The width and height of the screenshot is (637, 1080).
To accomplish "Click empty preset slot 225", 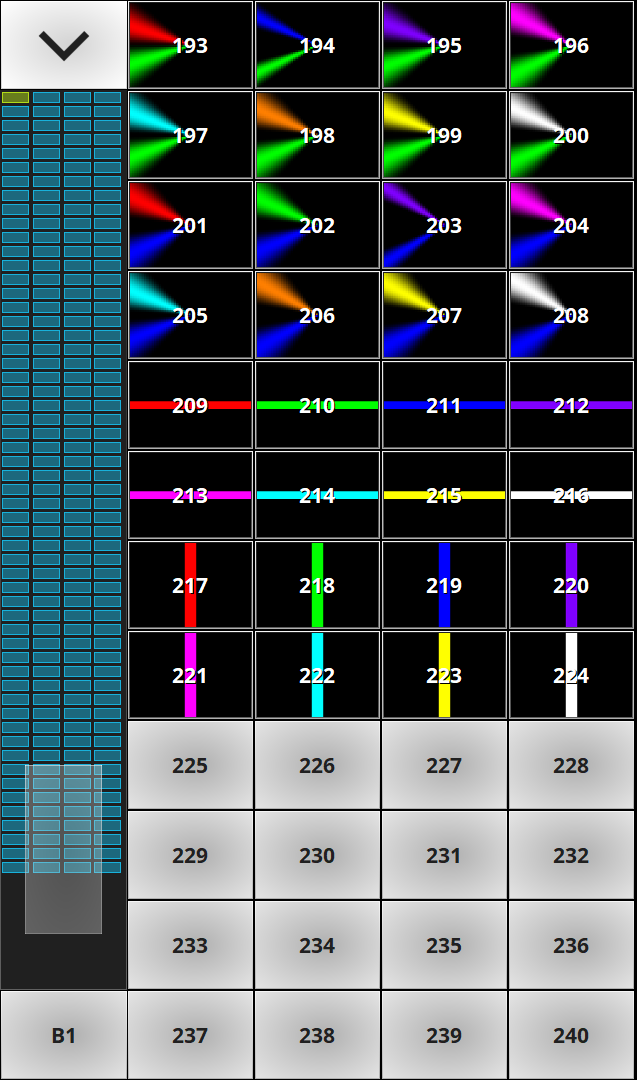I will tap(190, 765).
